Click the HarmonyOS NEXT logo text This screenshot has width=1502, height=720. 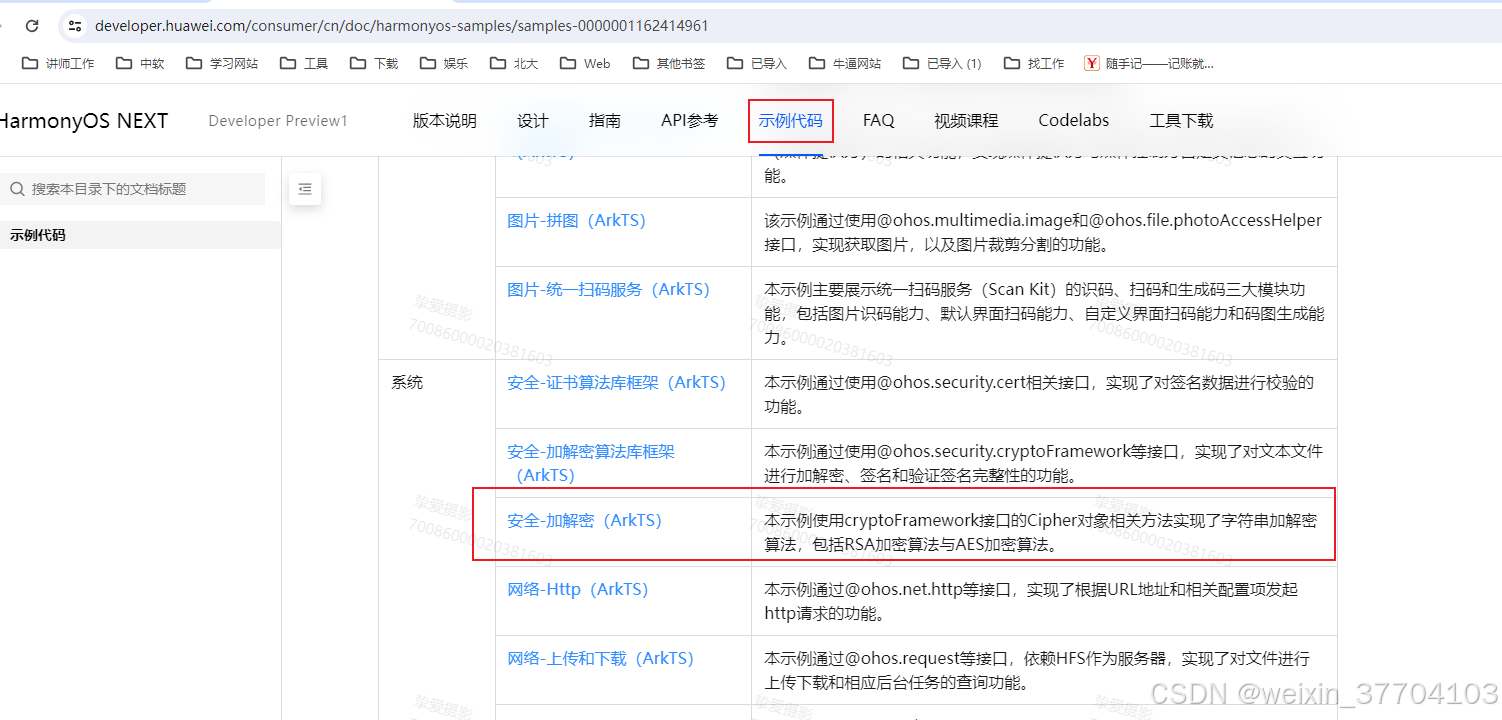click(84, 121)
